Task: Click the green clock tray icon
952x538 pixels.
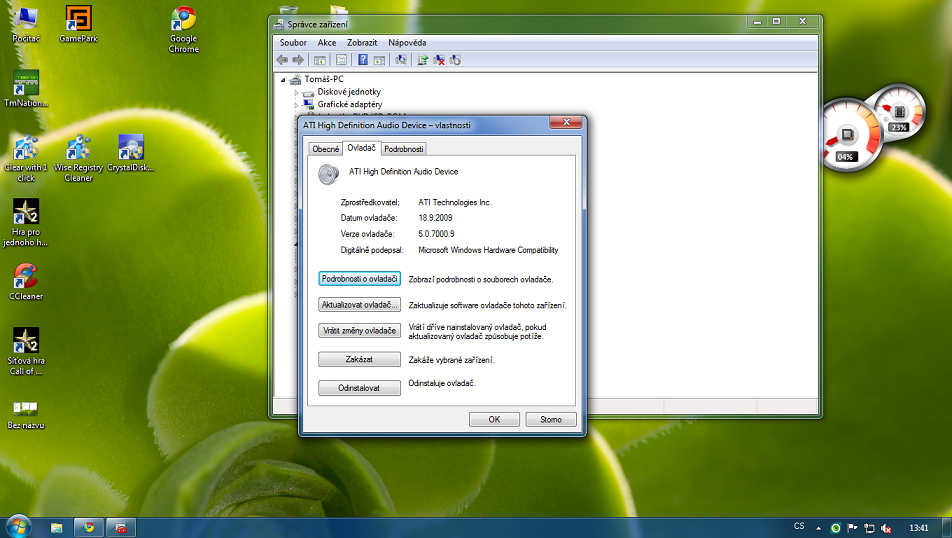Action: click(835, 528)
